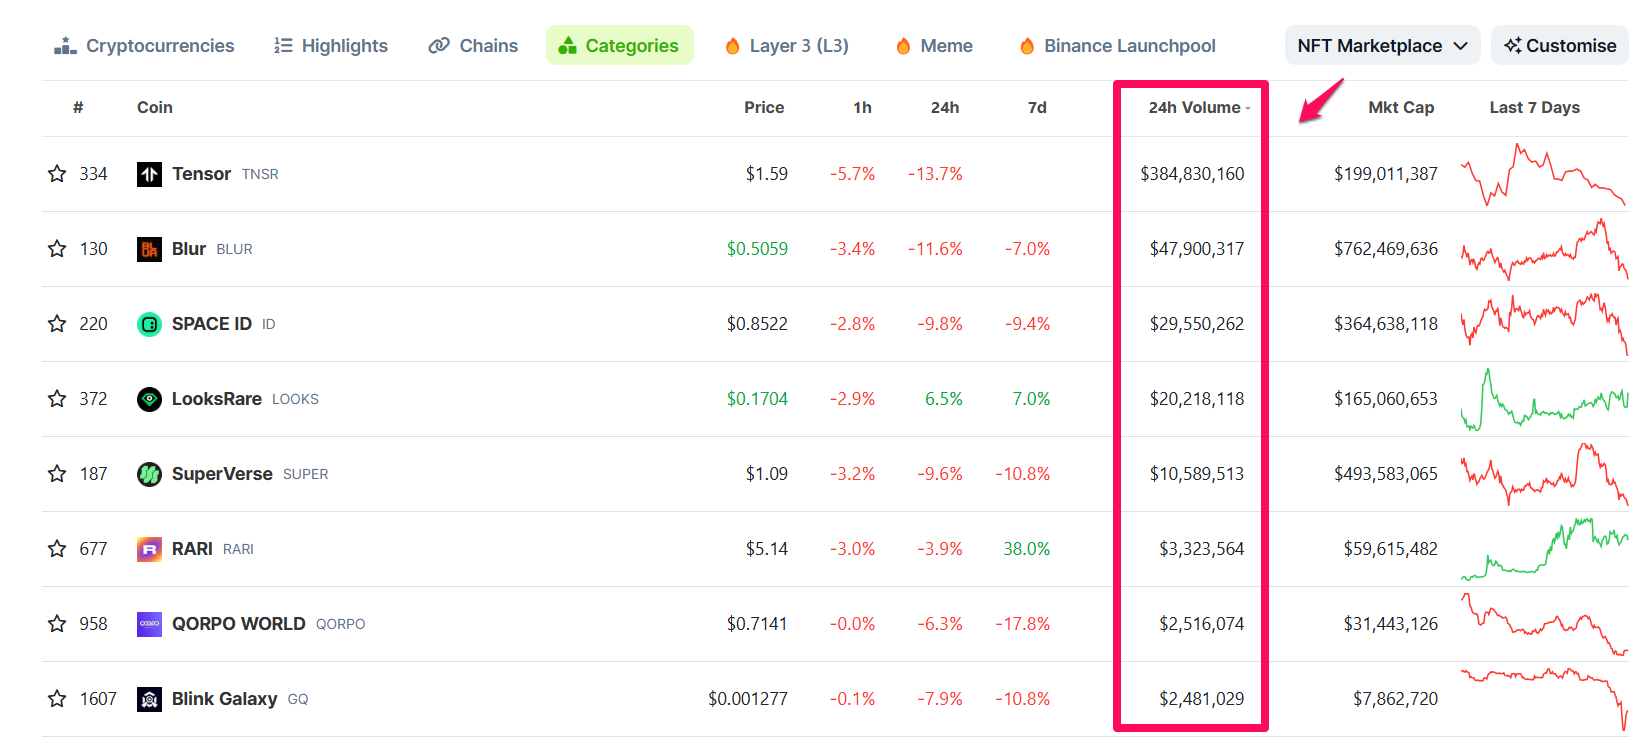Click the LooksRare eye logo icon
This screenshot has height=741, width=1645.
click(149, 399)
